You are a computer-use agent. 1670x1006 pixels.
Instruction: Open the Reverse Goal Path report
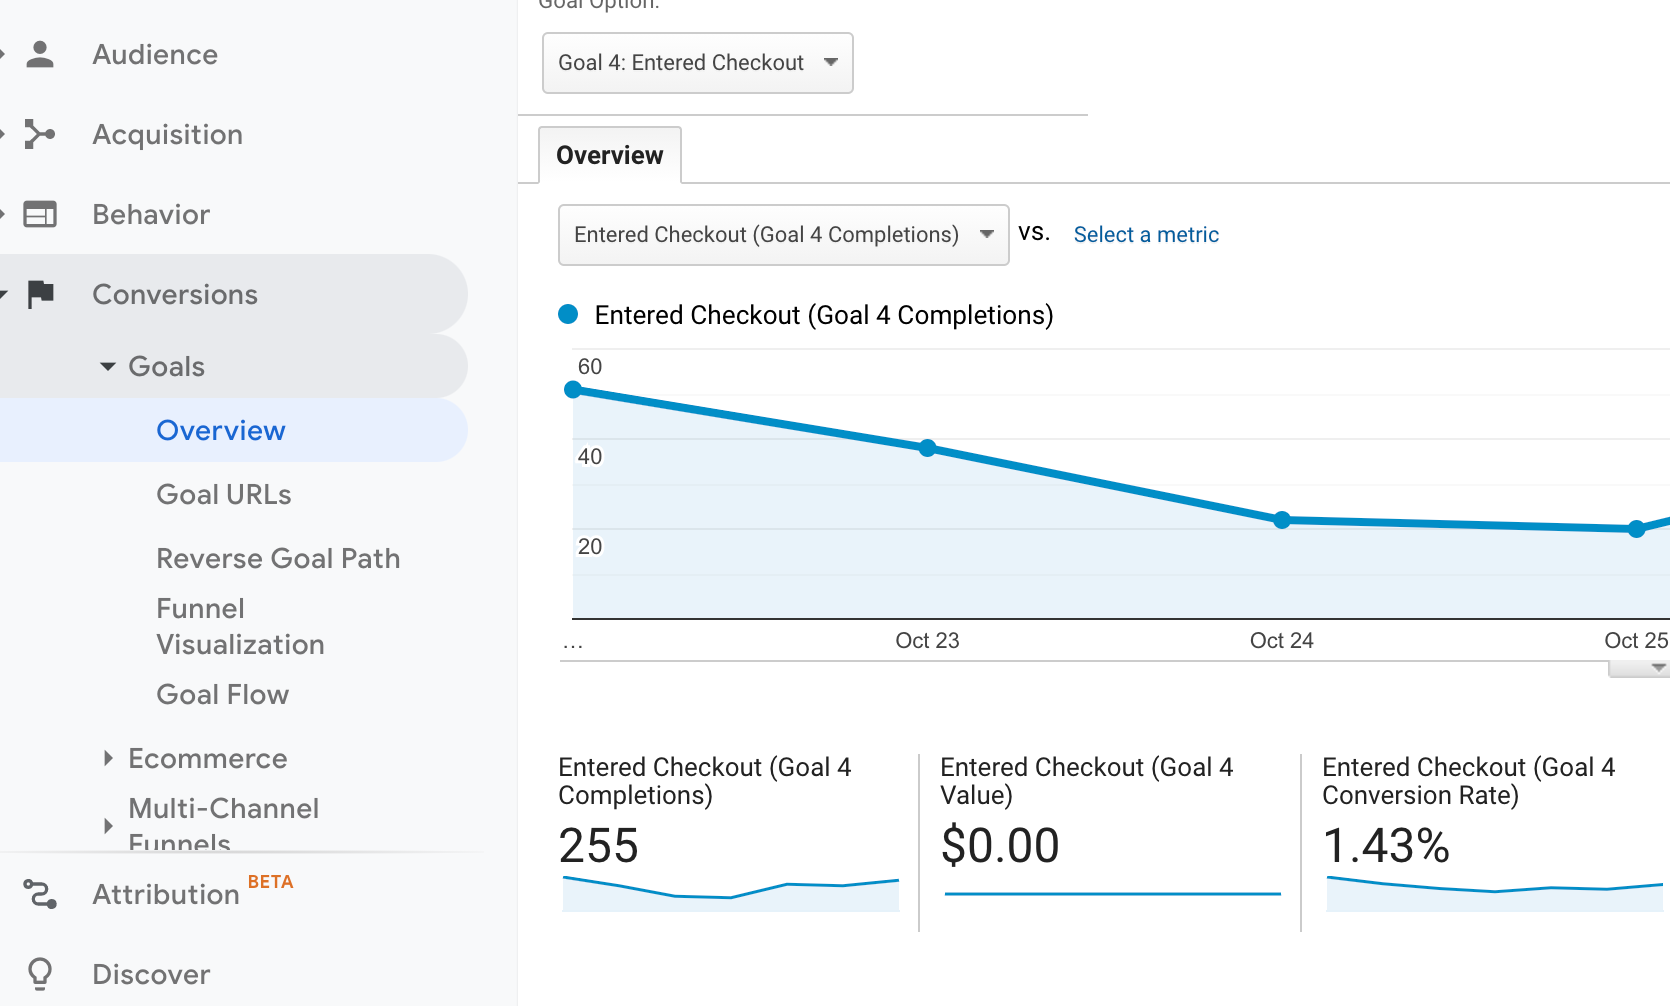coord(278,558)
